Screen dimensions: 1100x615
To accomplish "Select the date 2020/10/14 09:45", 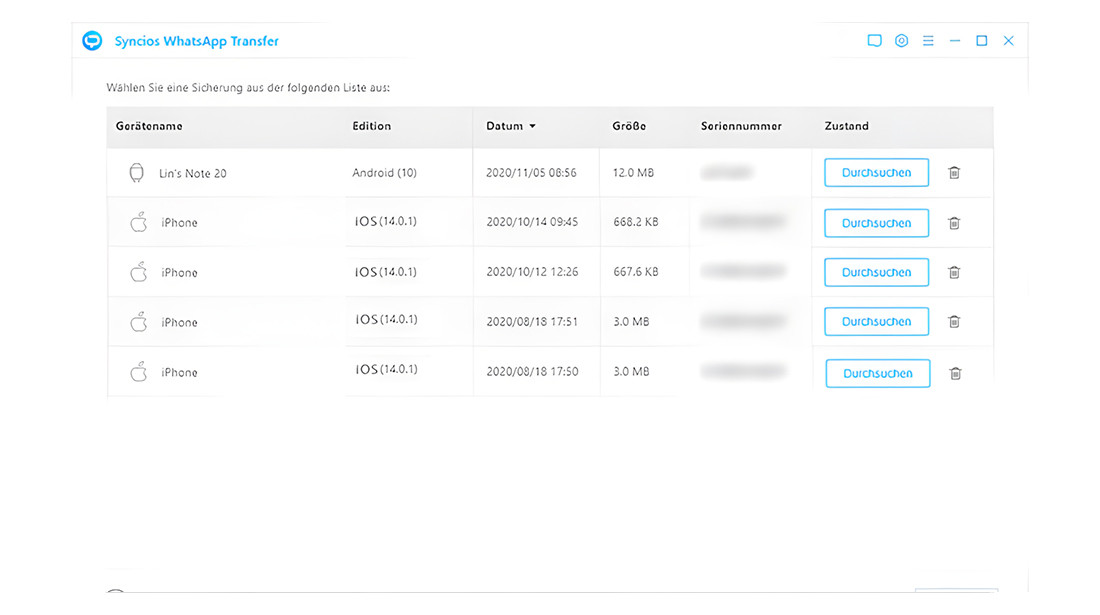I will click(532, 222).
